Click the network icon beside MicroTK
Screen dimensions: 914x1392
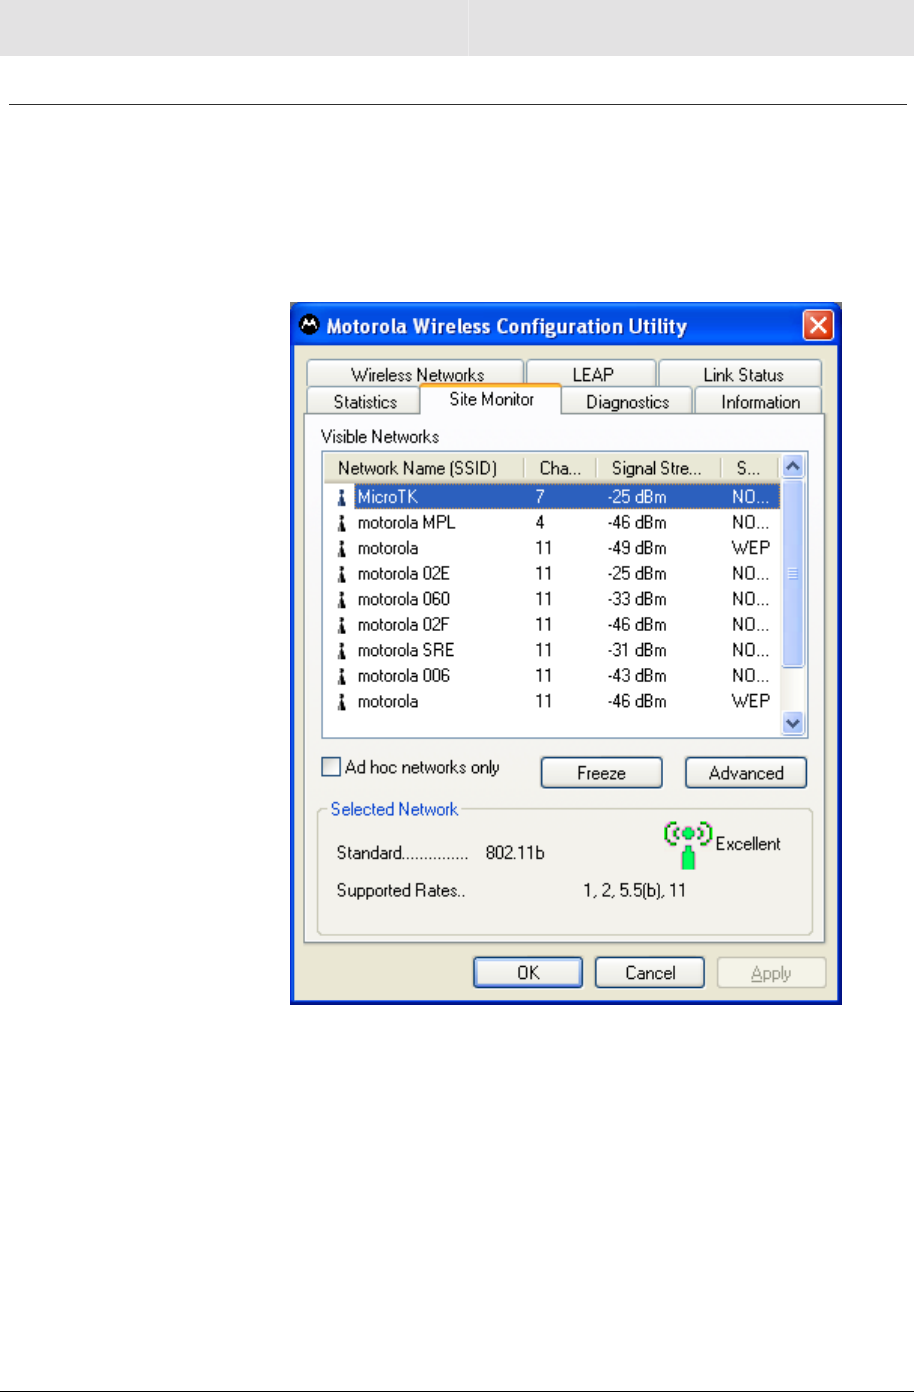click(x=342, y=497)
